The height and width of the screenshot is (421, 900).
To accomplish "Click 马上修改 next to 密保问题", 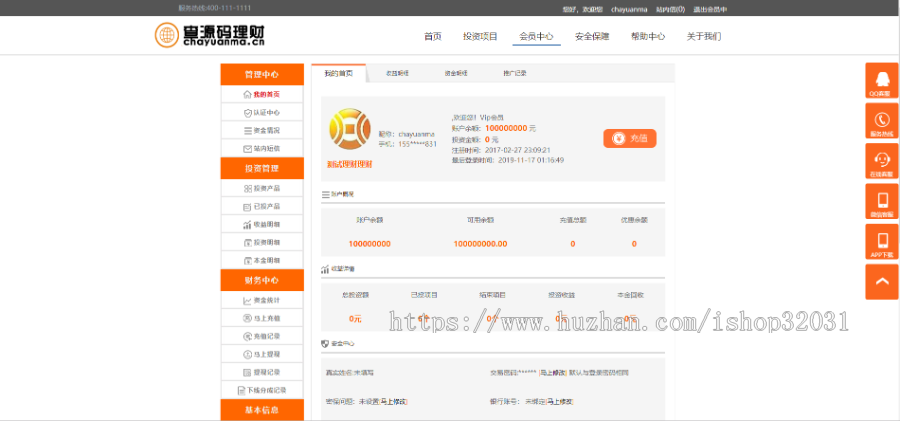I will [x=393, y=401].
